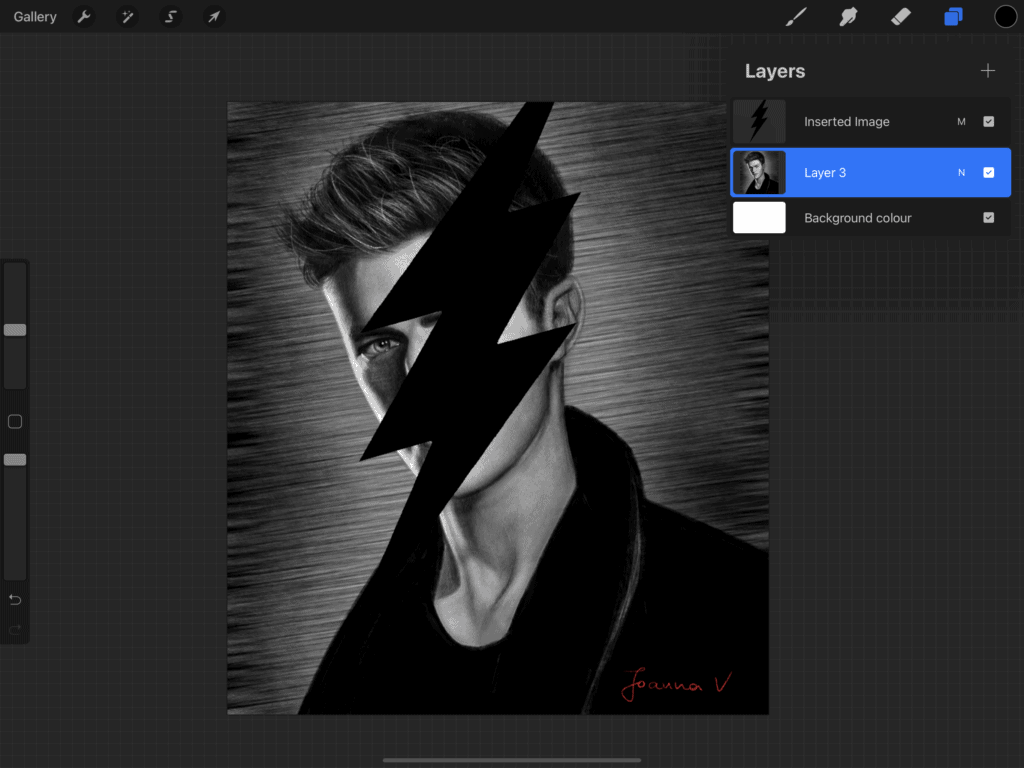The height and width of the screenshot is (768, 1024).
Task: Click the brush size slider handle
Action: tap(15, 329)
